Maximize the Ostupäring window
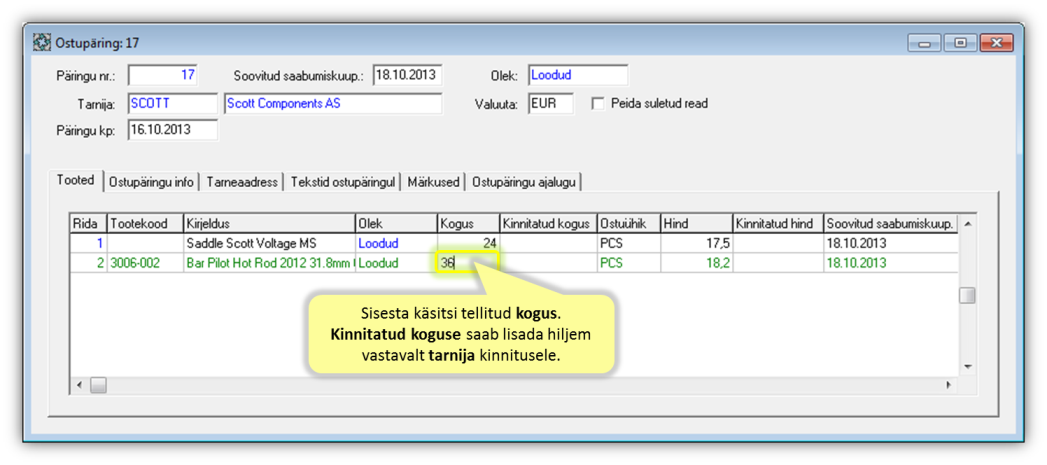 pos(960,43)
